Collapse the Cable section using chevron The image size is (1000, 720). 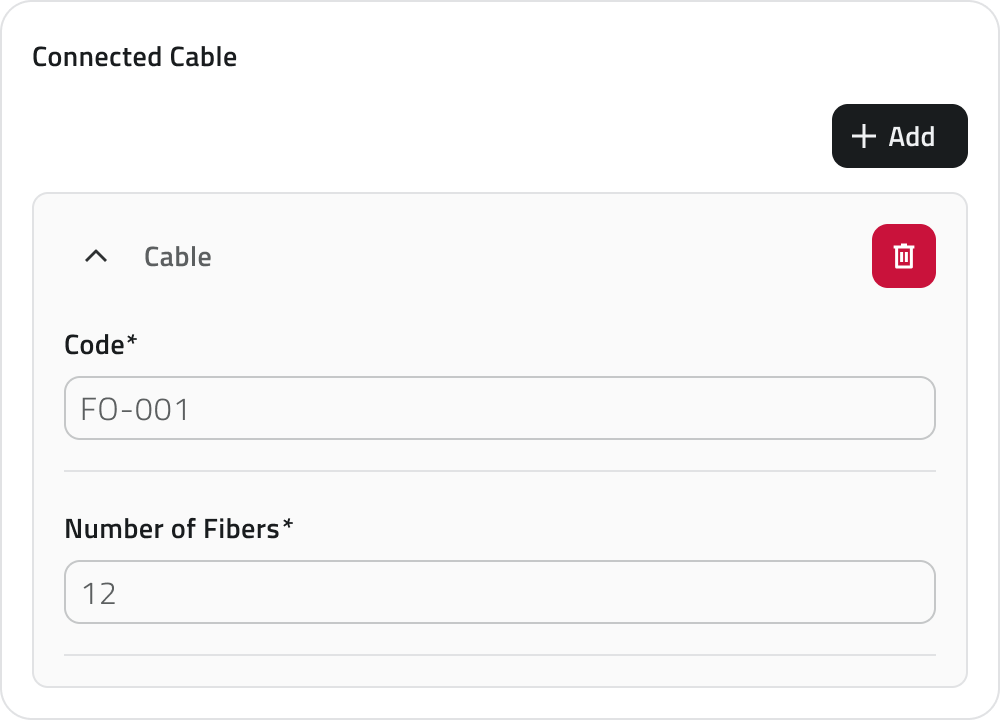click(96, 257)
